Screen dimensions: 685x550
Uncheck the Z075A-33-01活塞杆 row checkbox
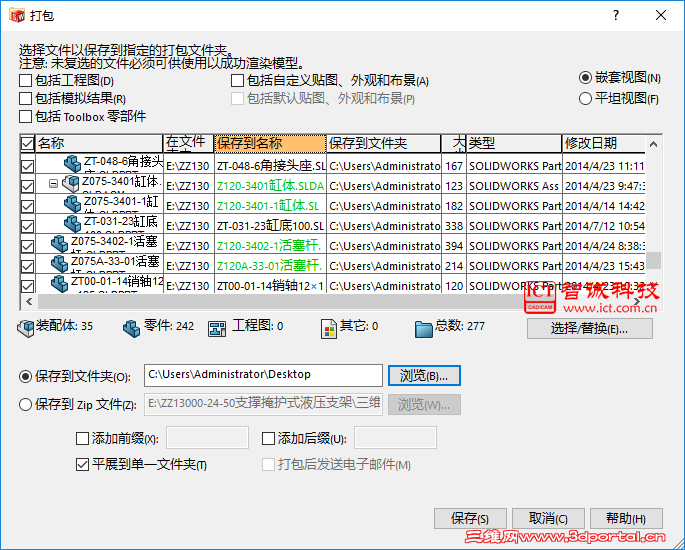(28, 266)
